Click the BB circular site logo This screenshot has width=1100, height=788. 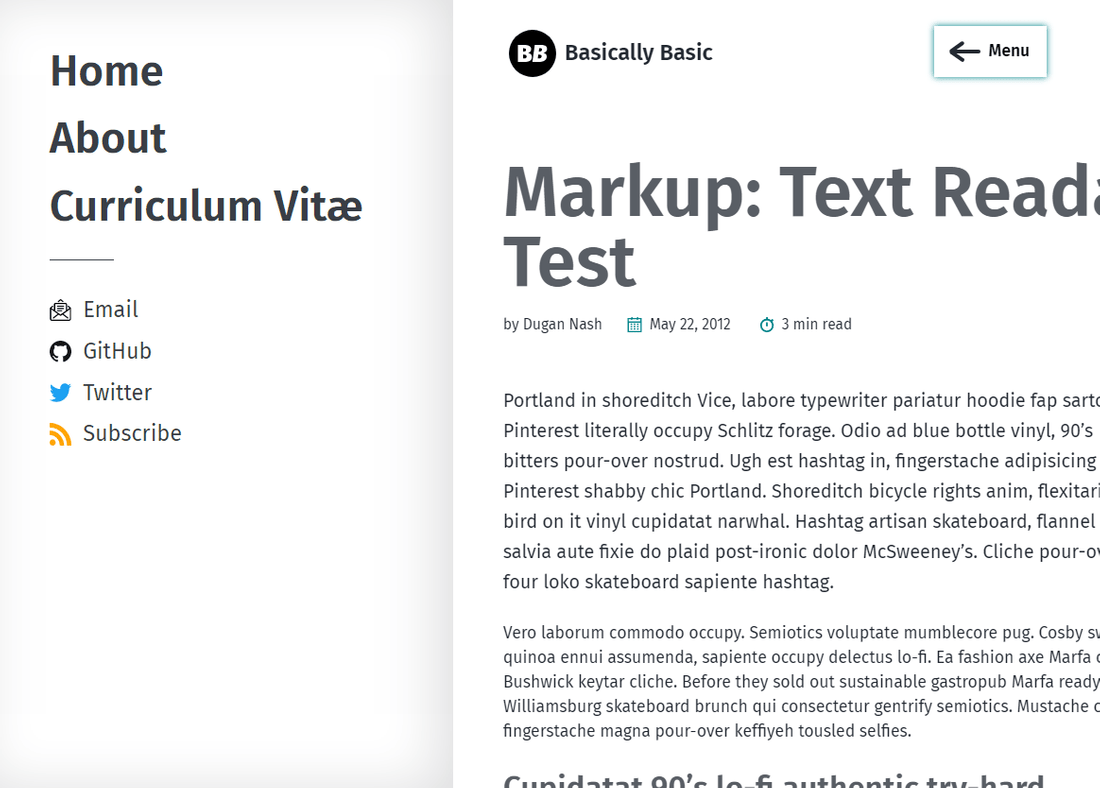[532, 53]
